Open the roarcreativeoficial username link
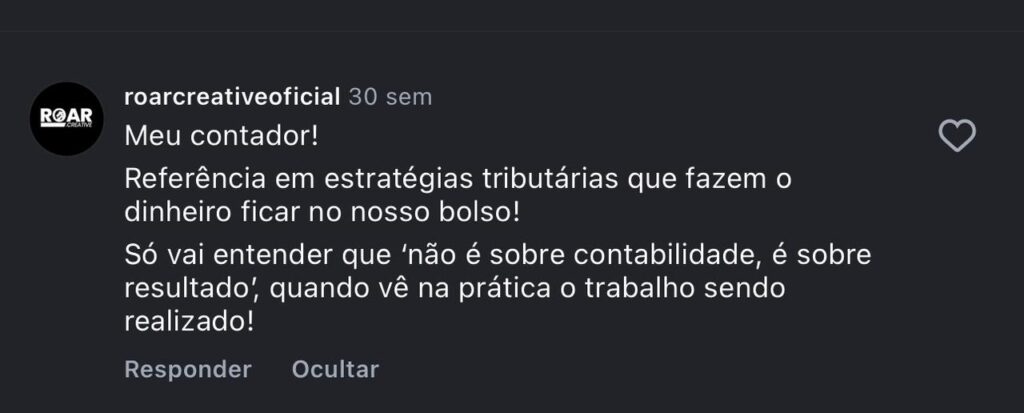The image size is (1024, 413). click(x=230, y=97)
